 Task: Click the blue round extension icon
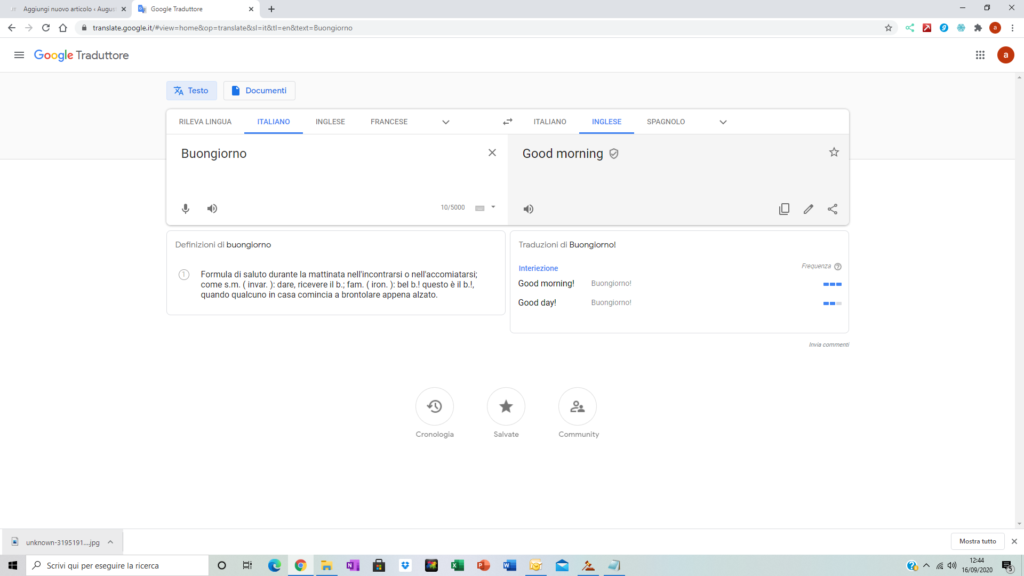click(944, 28)
